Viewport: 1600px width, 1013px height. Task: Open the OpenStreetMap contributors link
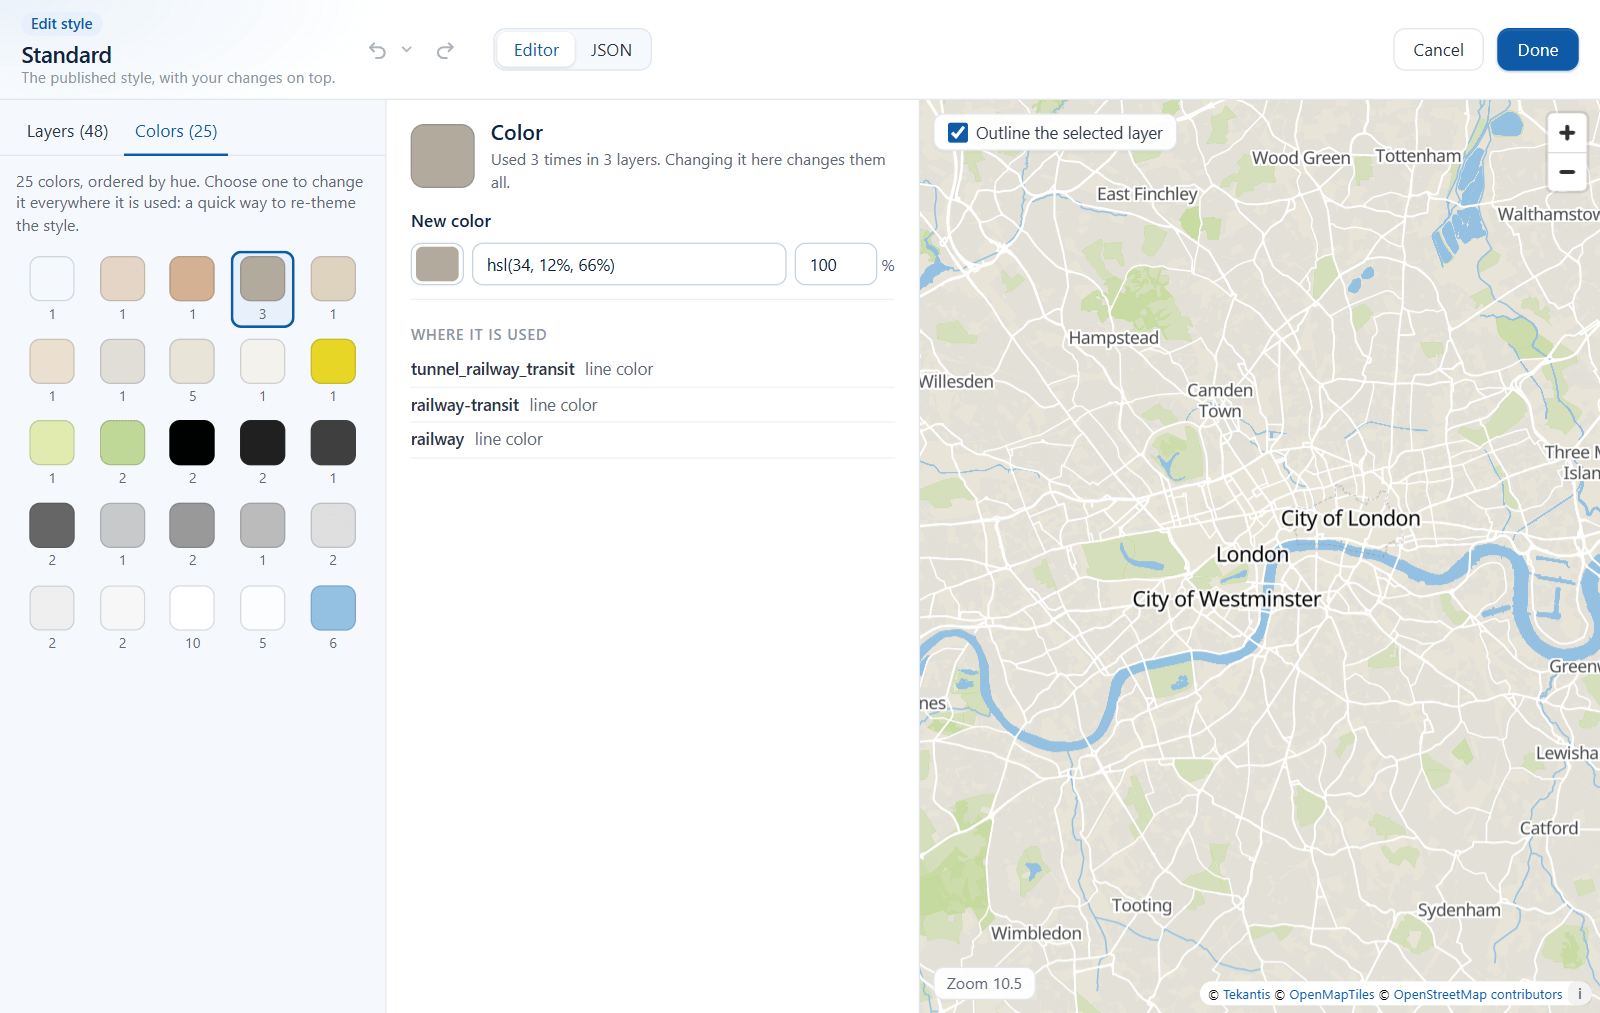1477,994
